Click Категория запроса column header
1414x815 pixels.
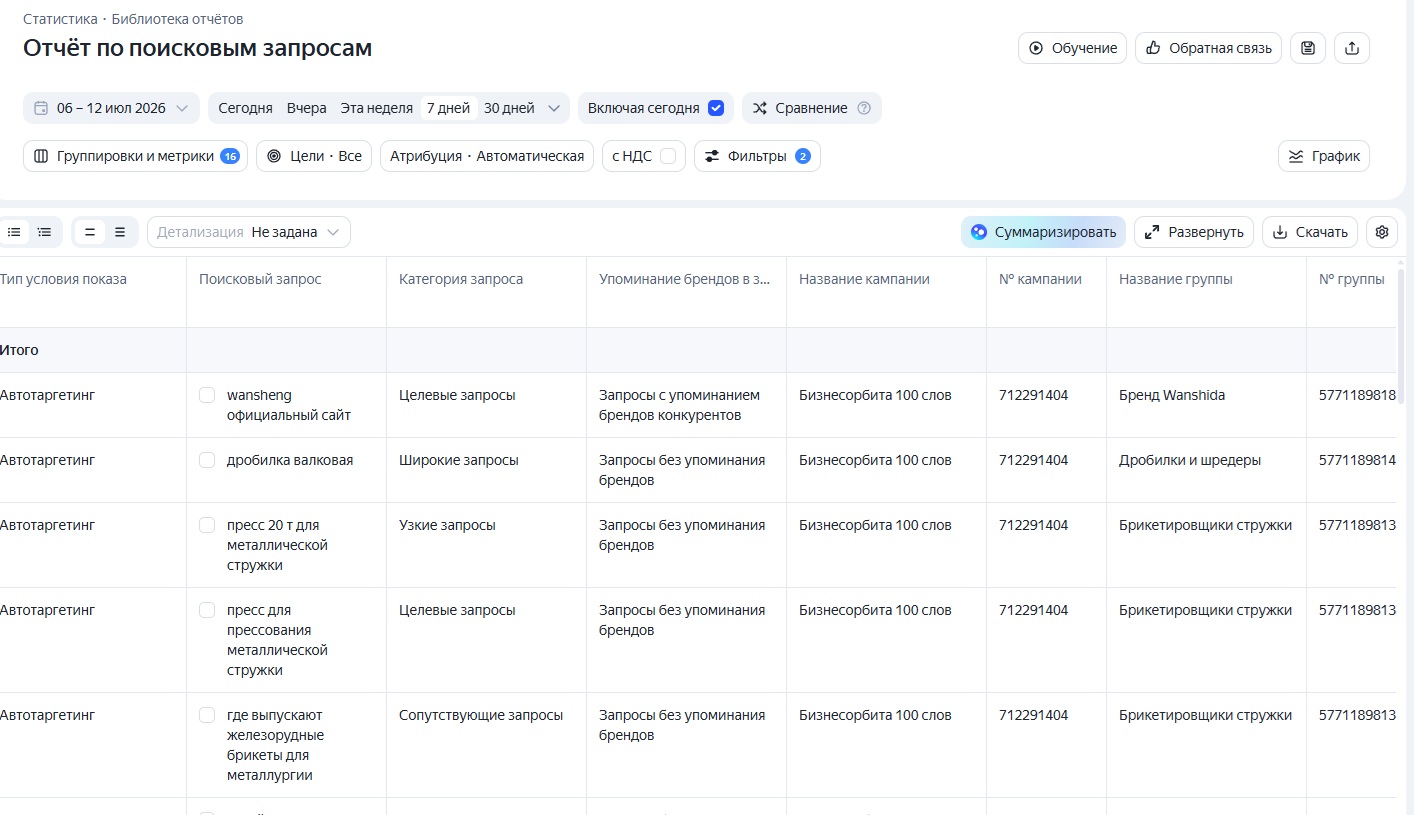click(461, 279)
